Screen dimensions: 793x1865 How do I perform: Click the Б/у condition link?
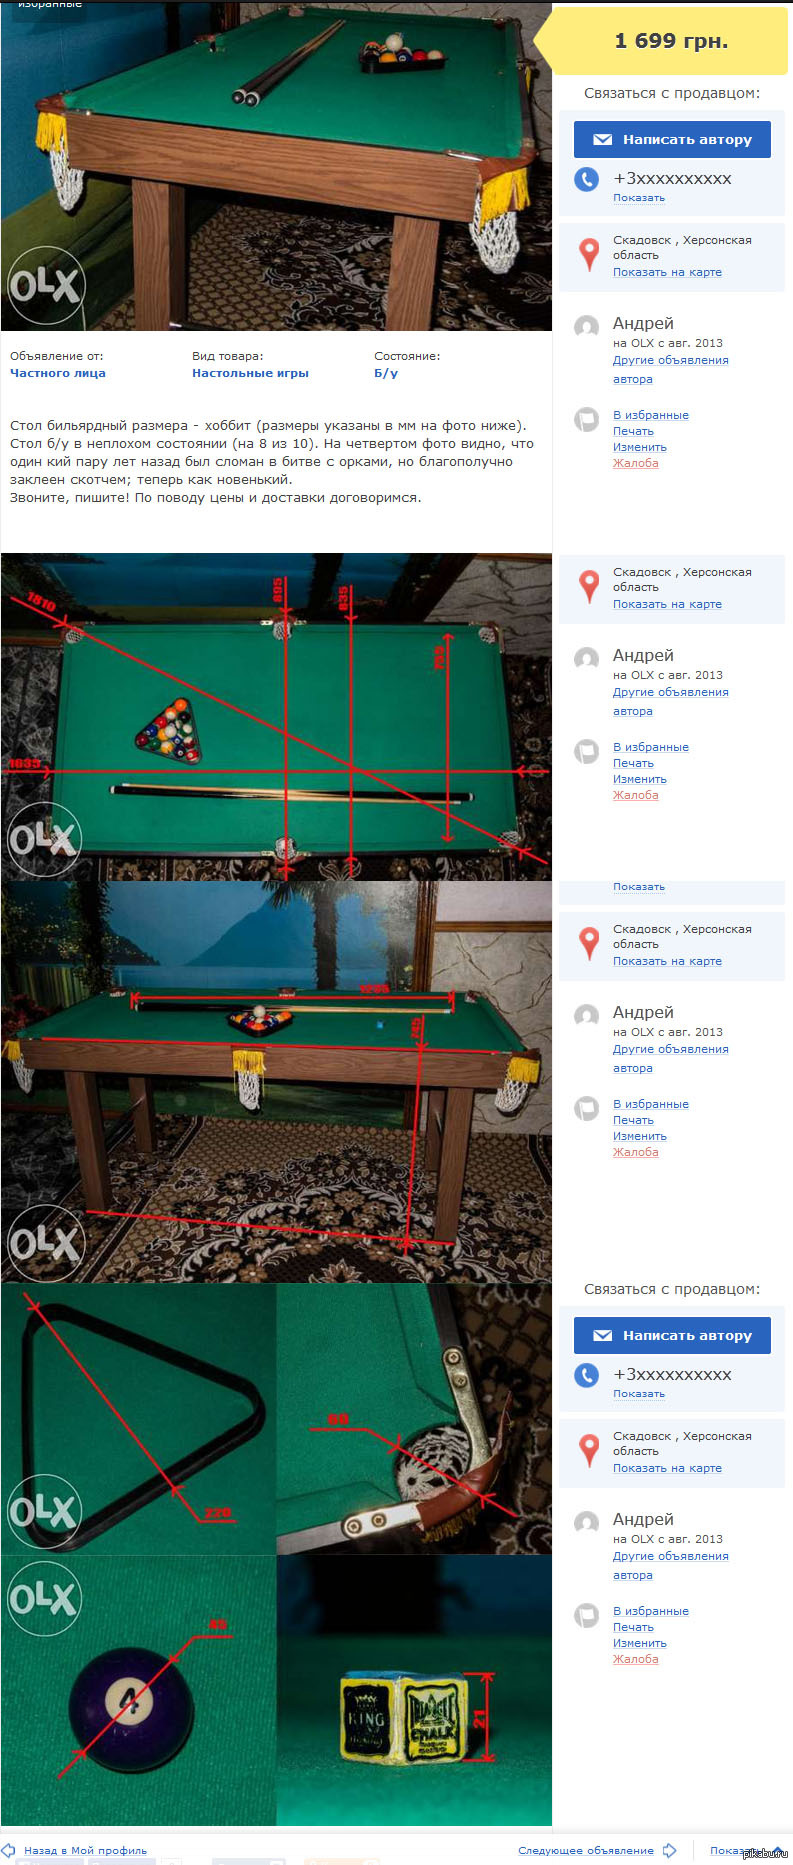pyautogui.click(x=386, y=373)
